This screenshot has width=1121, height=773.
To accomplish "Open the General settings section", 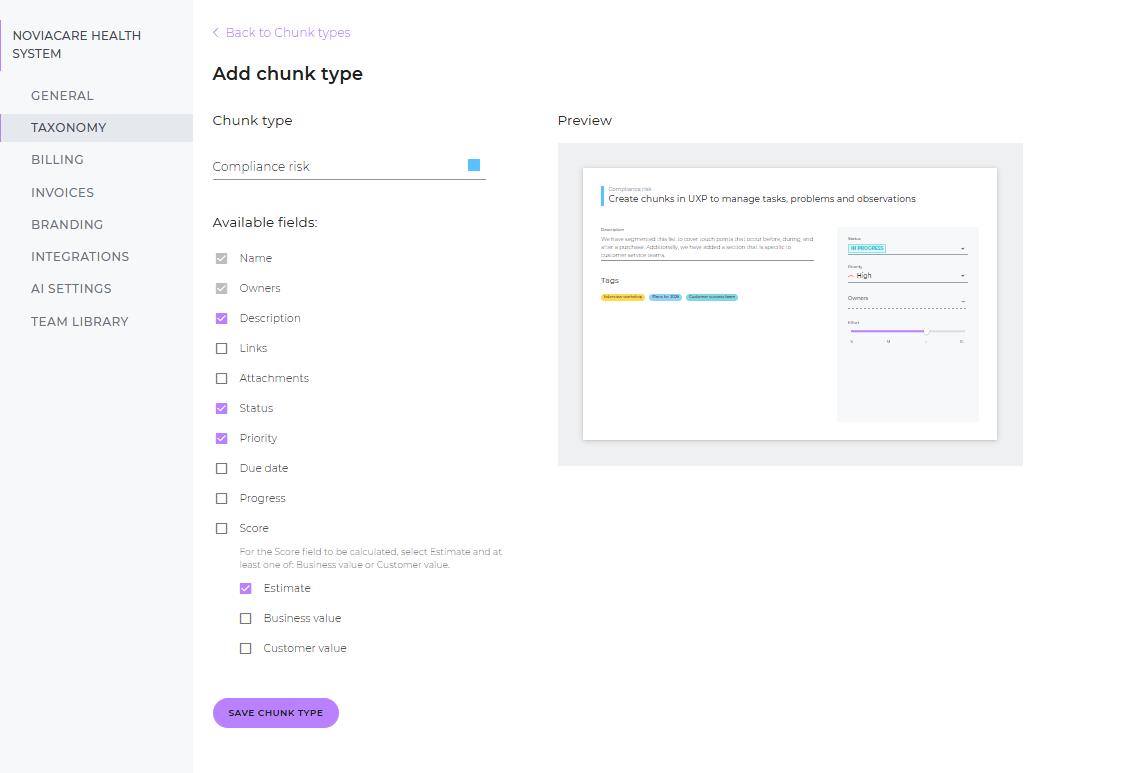I will [62, 96].
